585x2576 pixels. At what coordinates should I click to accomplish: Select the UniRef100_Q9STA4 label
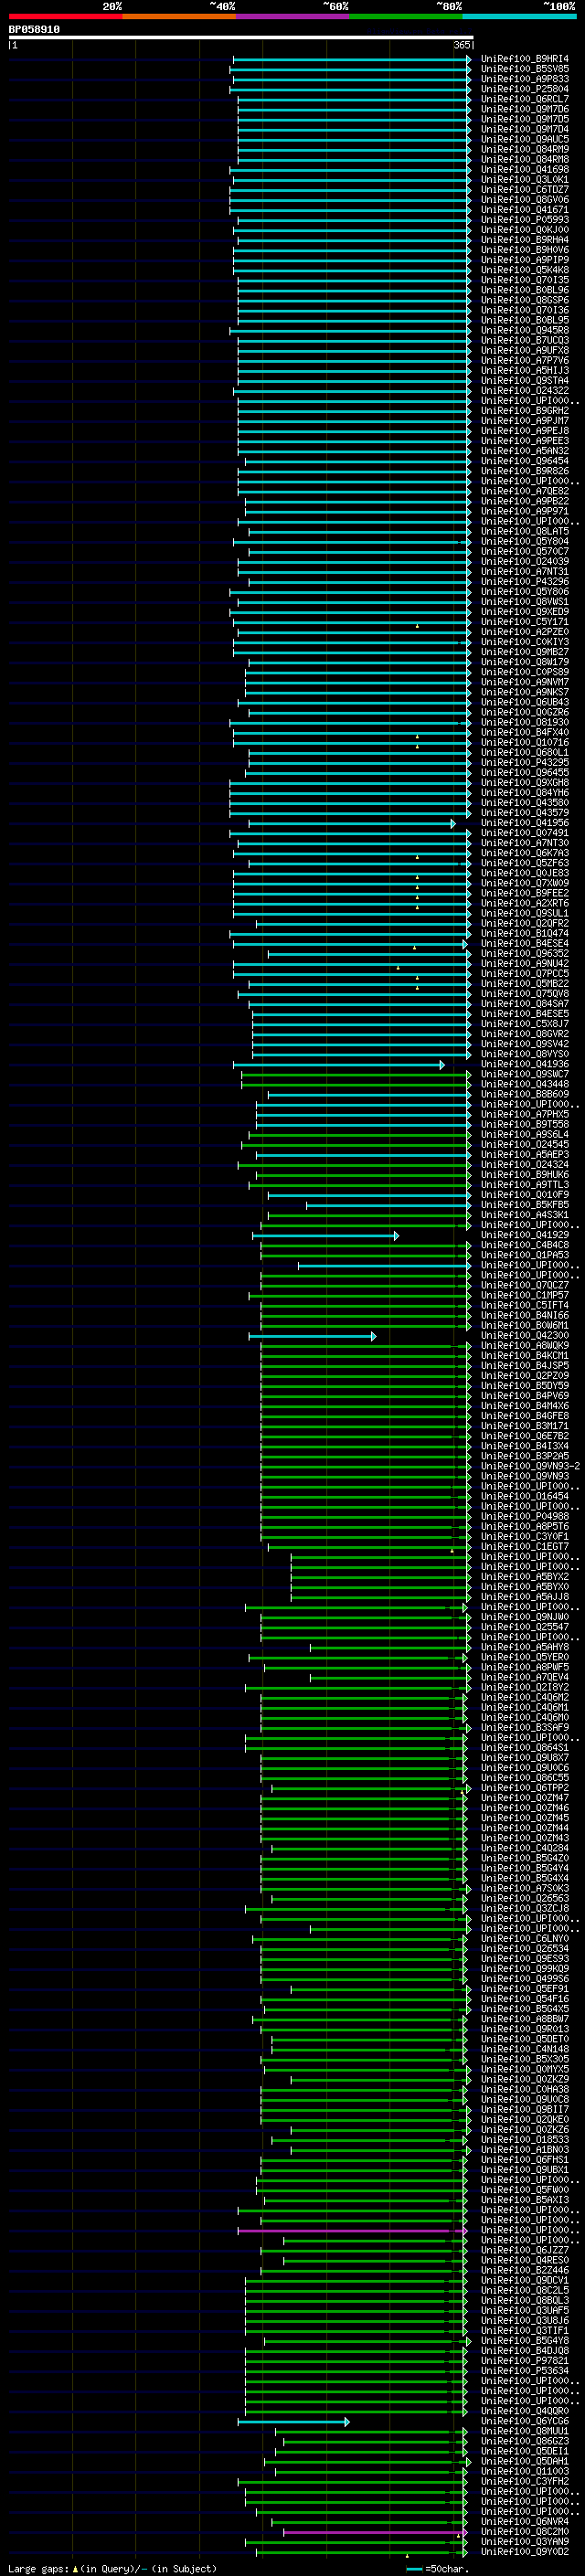pos(525,380)
